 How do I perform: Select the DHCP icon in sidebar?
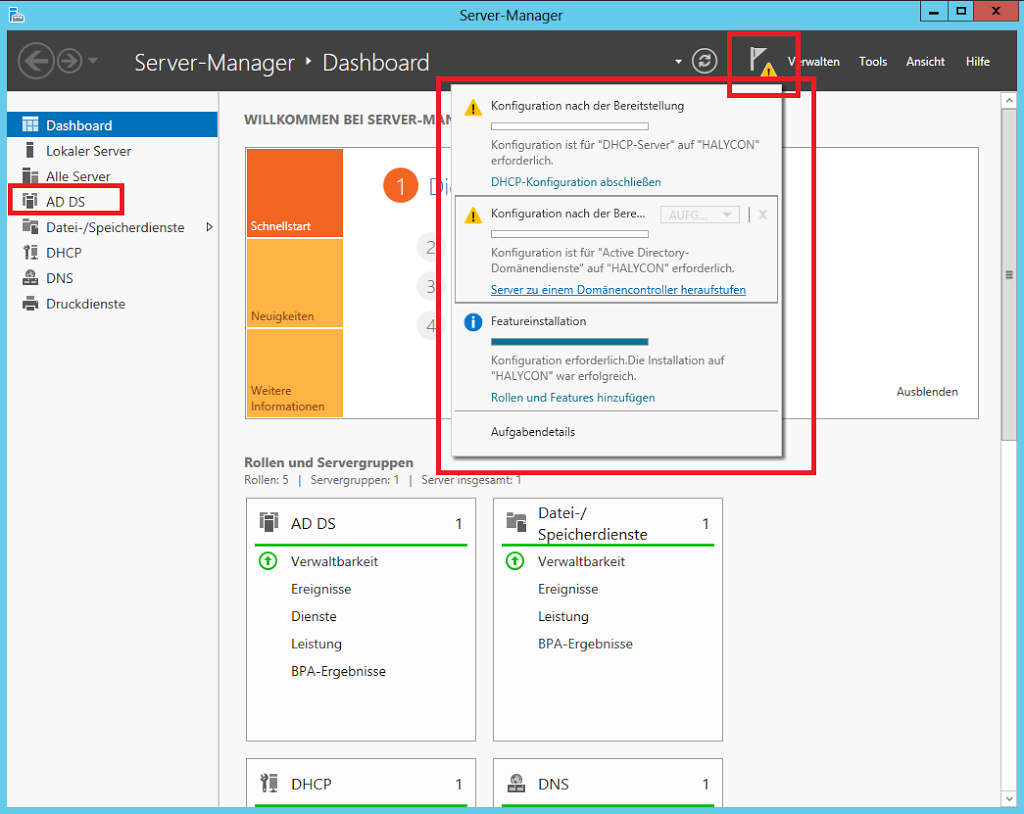[29, 253]
